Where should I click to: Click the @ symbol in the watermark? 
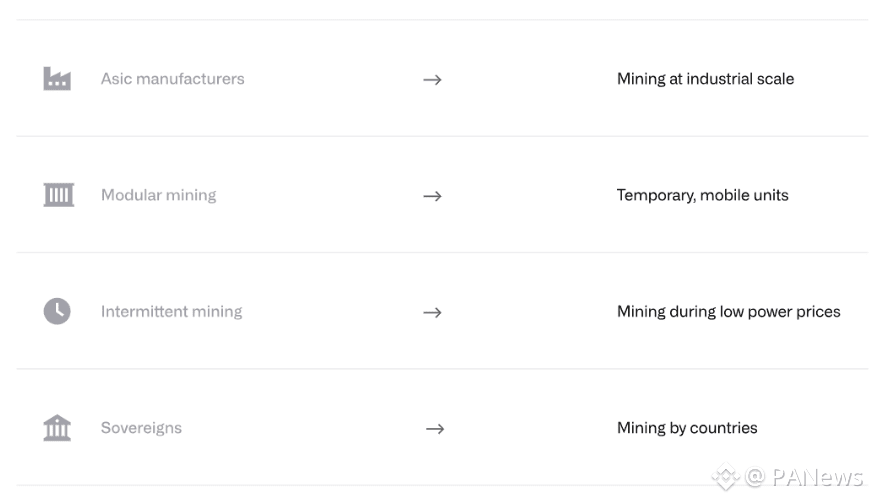[755, 477]
